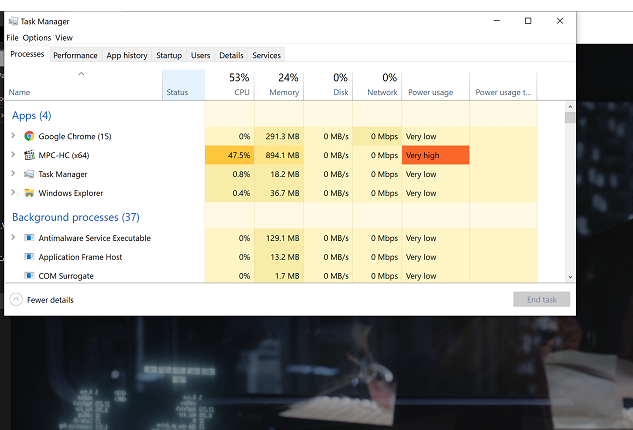Sort by the Power usage column header

point(436,85)
